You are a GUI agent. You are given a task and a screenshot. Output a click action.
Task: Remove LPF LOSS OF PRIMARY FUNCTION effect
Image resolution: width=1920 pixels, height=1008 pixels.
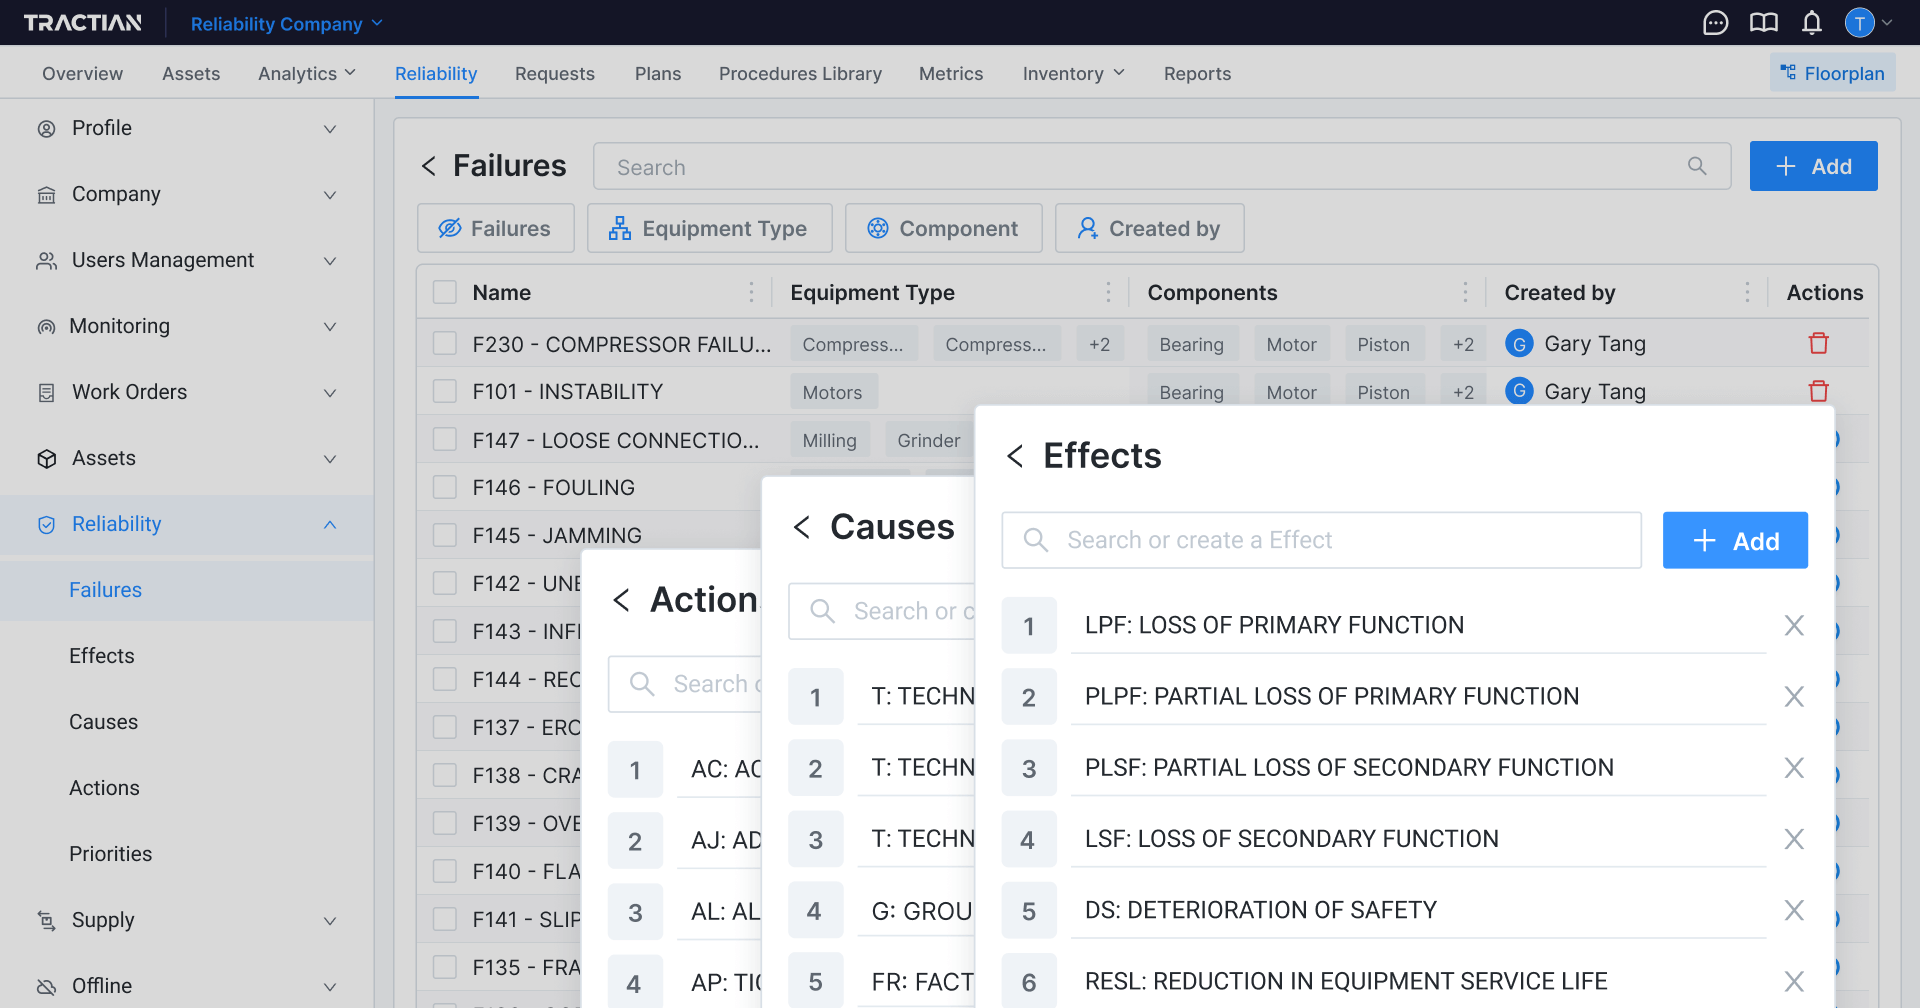pos(1793,625)
